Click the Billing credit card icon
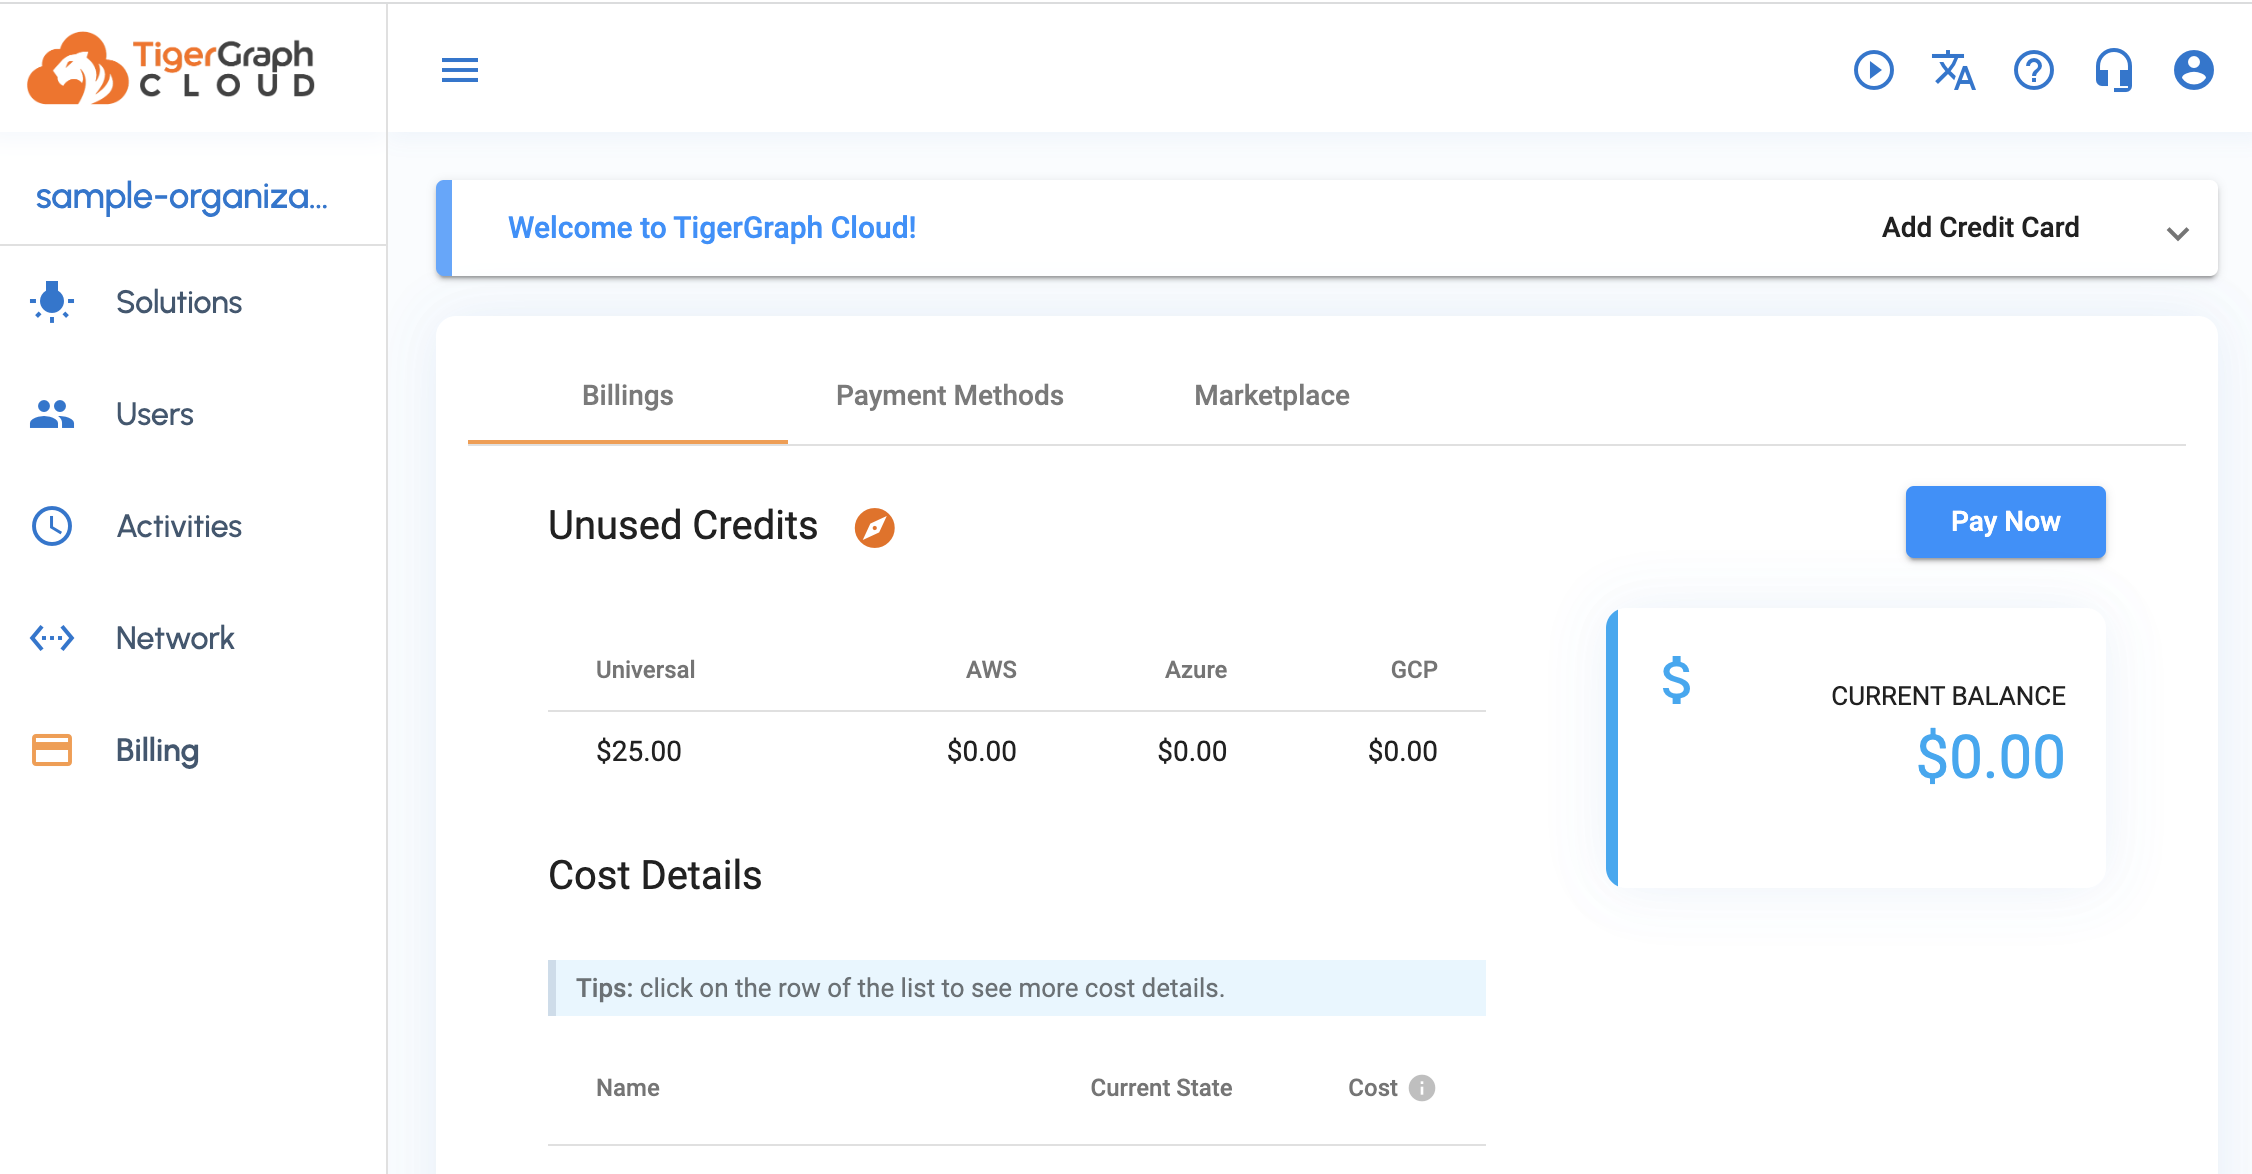2252x1174 pixels. (x=52, y=750)
